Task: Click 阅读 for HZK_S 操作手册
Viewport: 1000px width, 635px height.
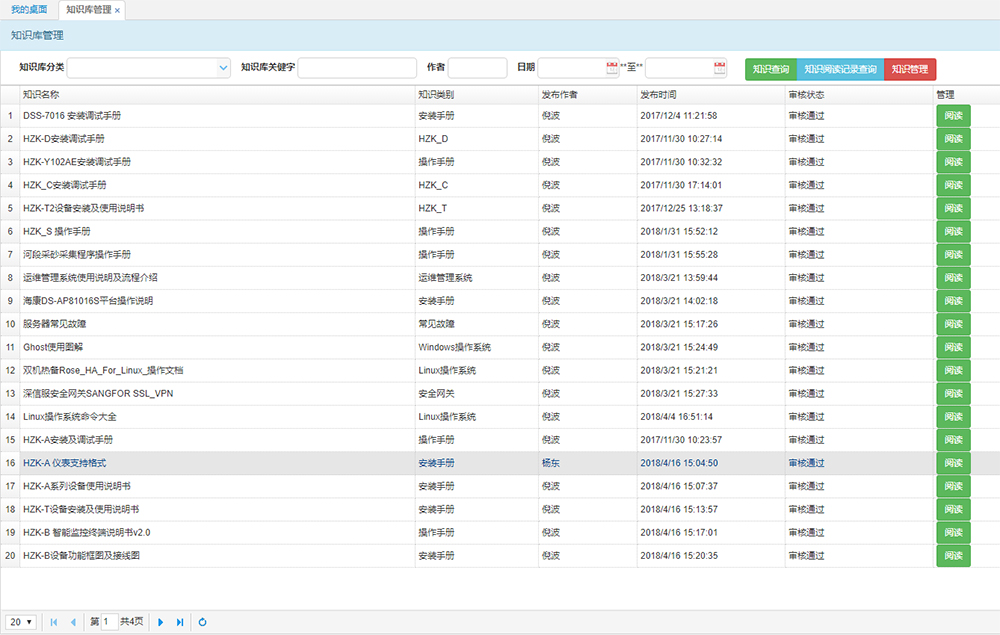Action: (953, 231)
